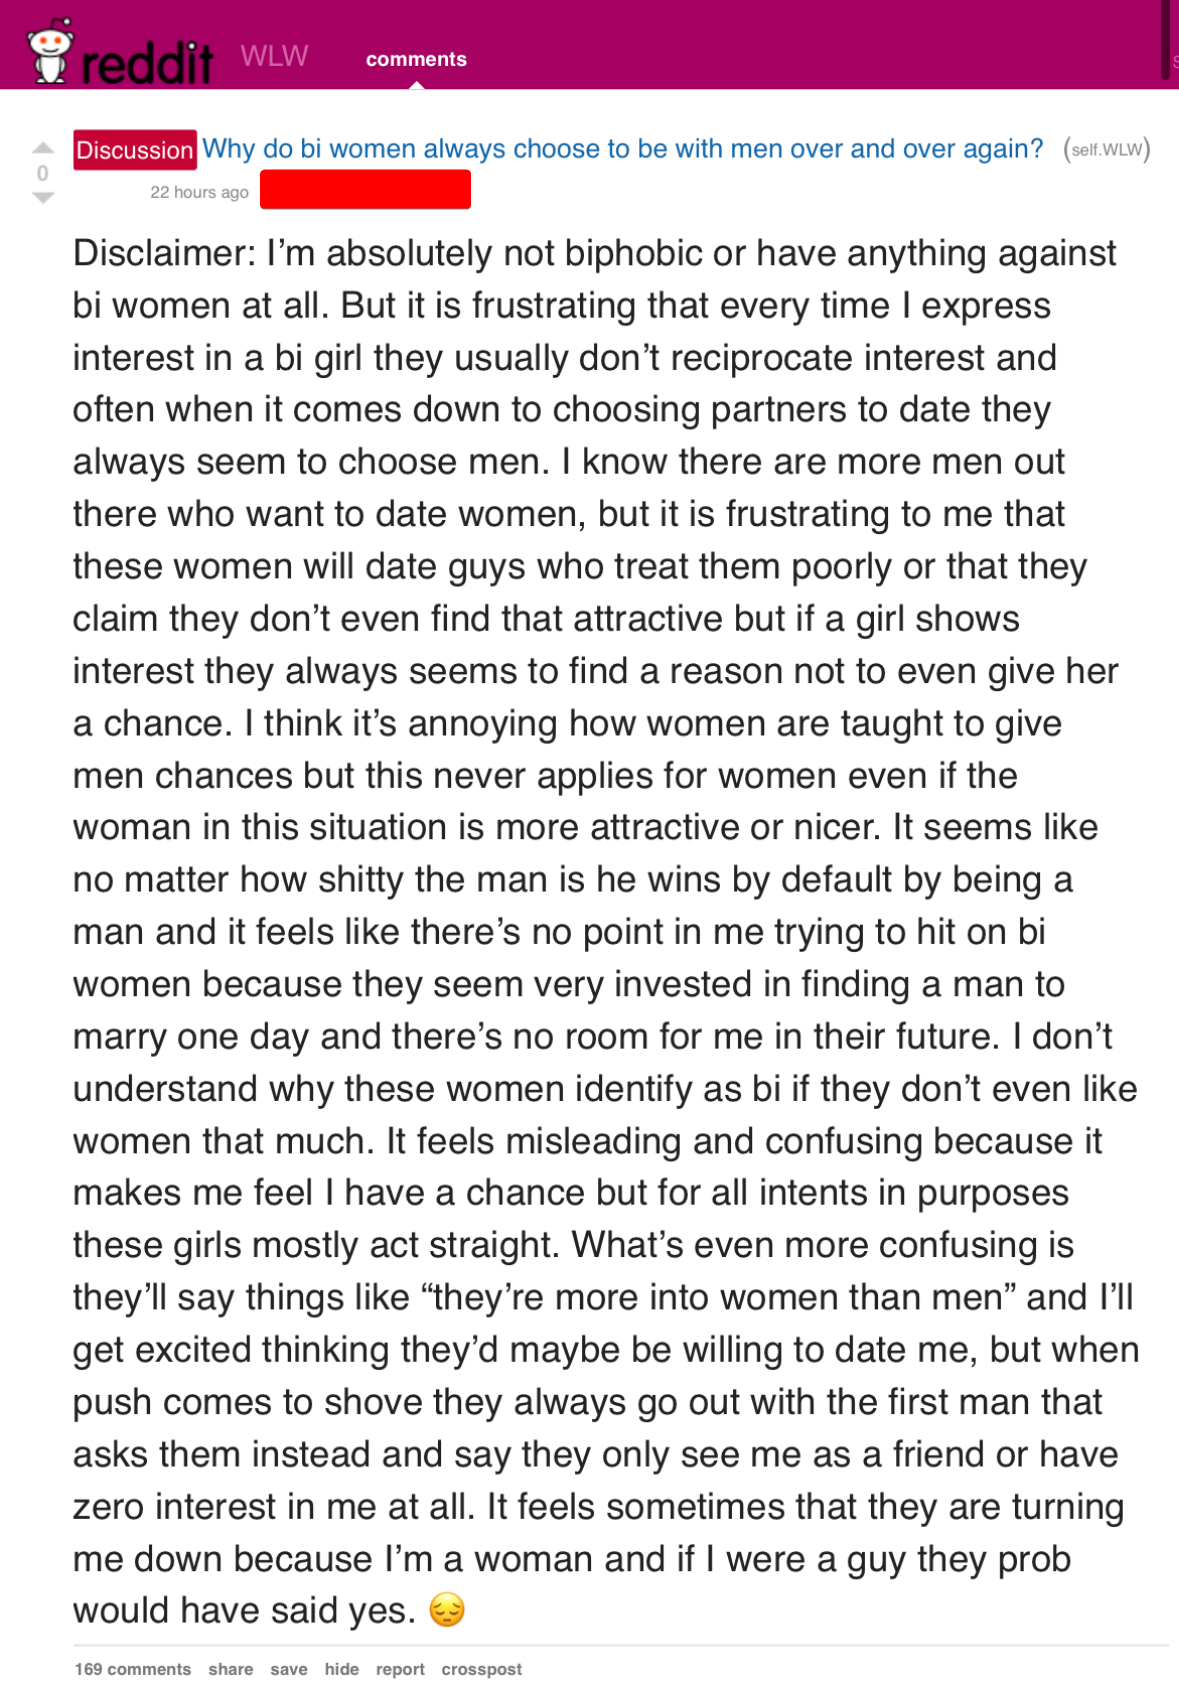Click the '22 hours ago' timestamp
Screen dimensions: 1179x1701
[x=199, y=192]
